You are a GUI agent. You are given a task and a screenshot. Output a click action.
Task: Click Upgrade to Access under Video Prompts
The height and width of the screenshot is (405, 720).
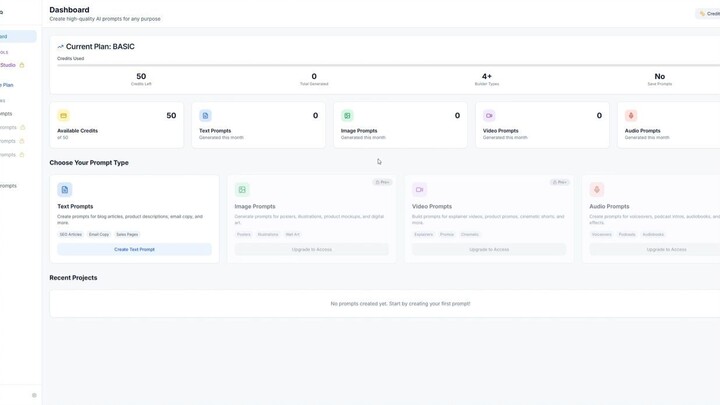tap(489, 249)
